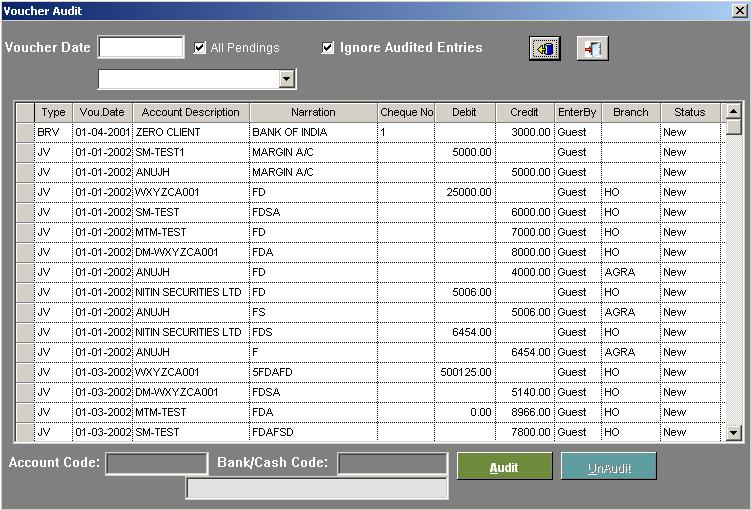This screenshot has width=751, height=510.
Task: Open the dropdown below Voucher Date
Action: (287, 79)
